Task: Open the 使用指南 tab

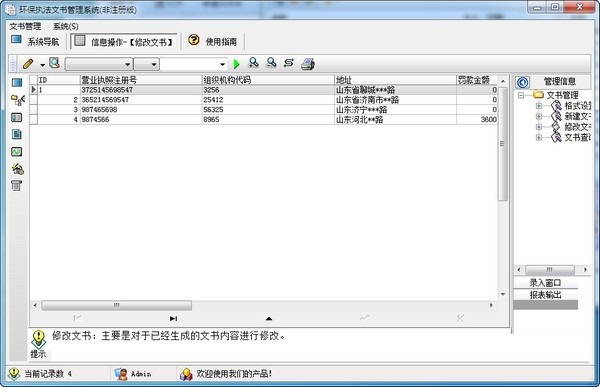Action: coord(213,41)
